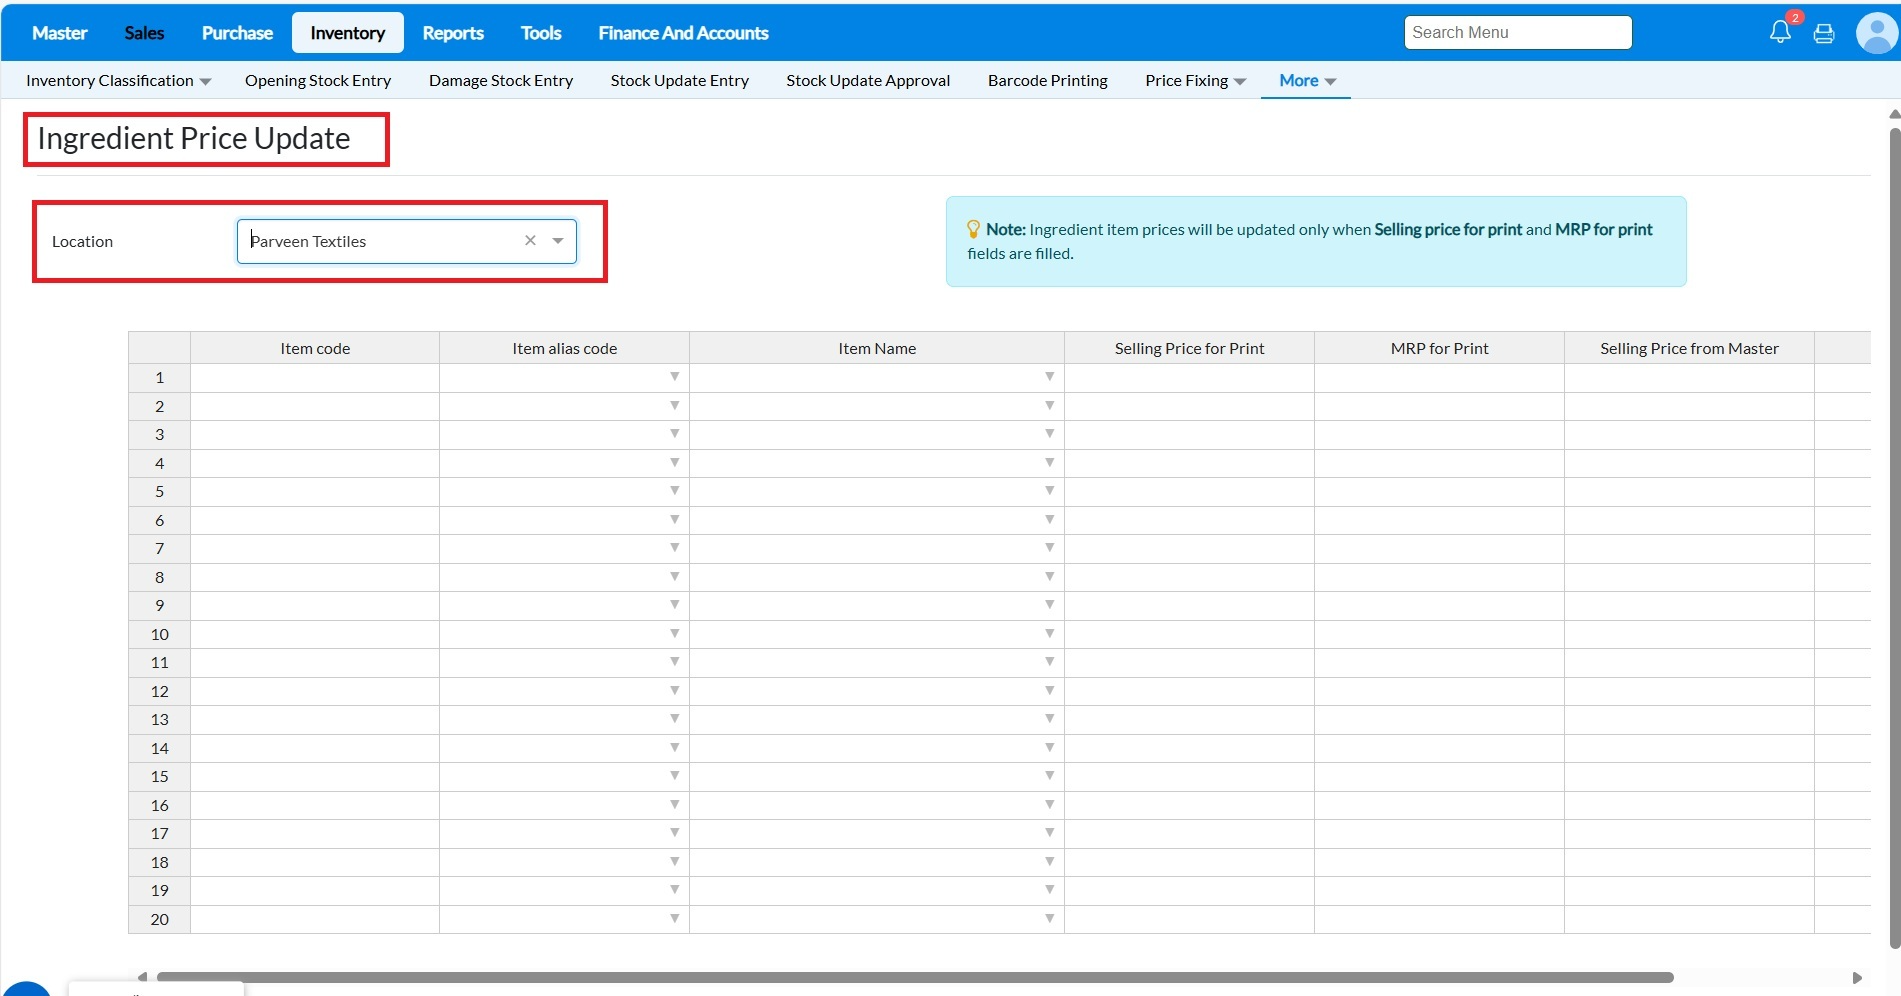Open Inventory Classification dropdown menu

pyautogui.click(x=118, y=81)
